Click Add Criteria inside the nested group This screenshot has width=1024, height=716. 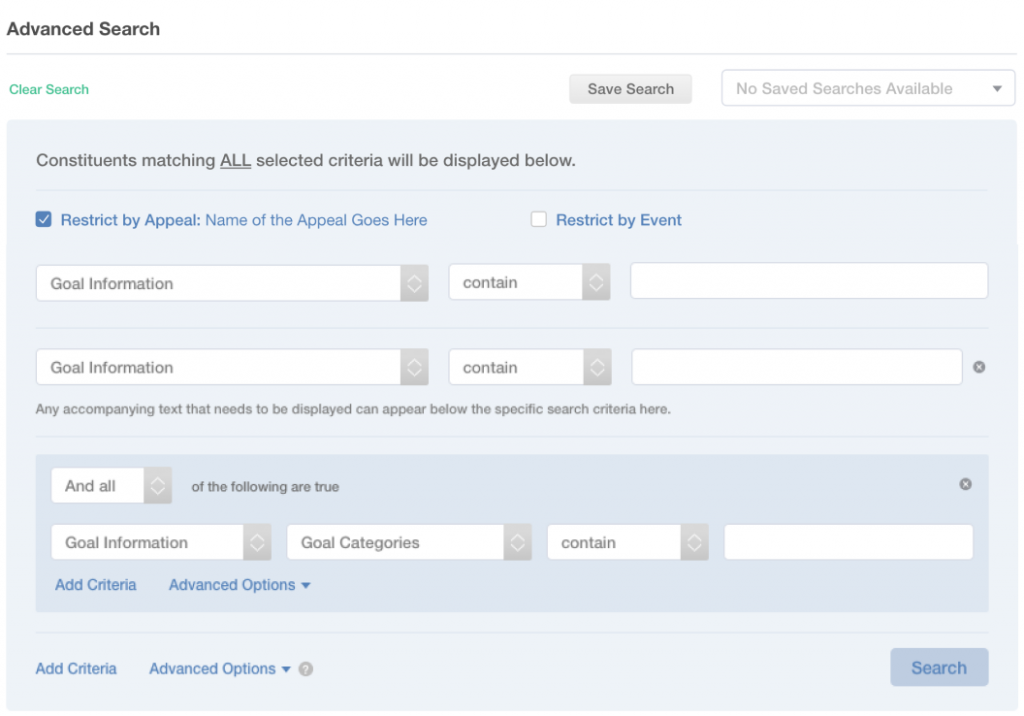click(x=95, y=584)
